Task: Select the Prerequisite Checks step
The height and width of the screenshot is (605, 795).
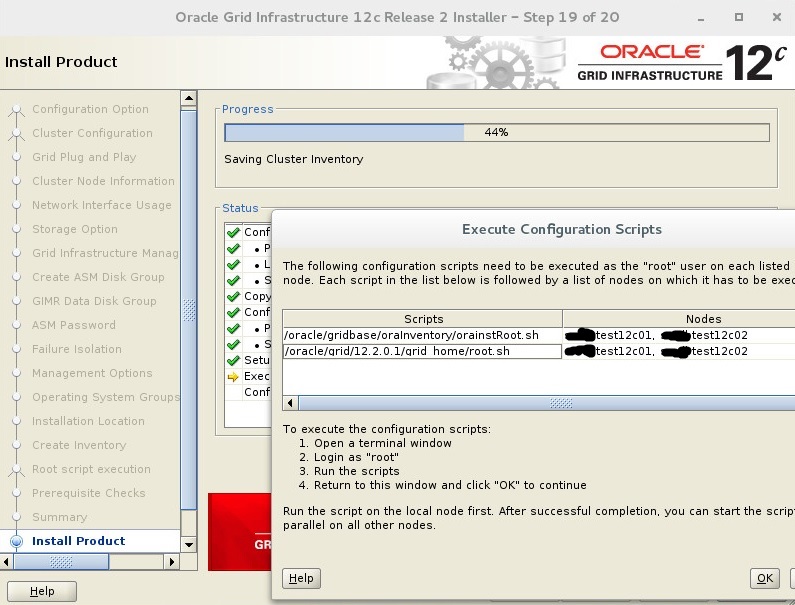Action: point(89,493)
